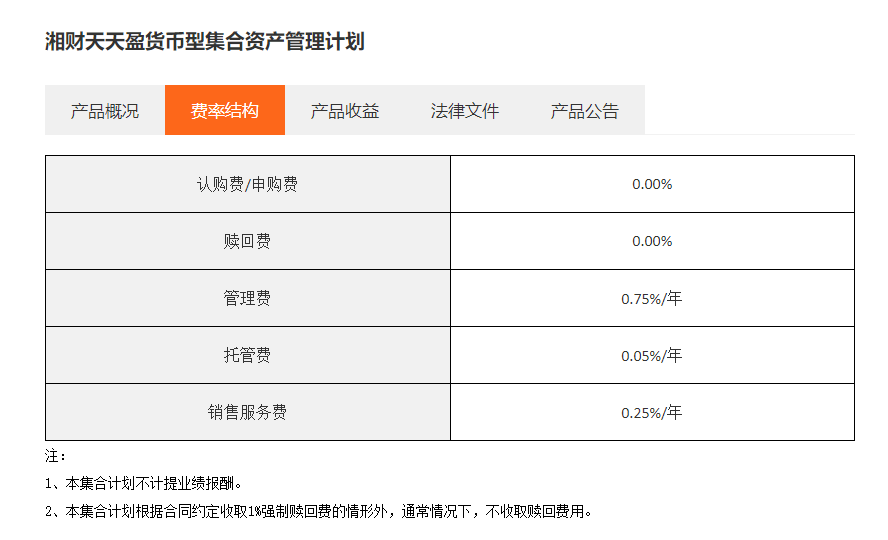Click the 认购费/申购费 row label
888x540 pixels.
[x=247, y=184]
